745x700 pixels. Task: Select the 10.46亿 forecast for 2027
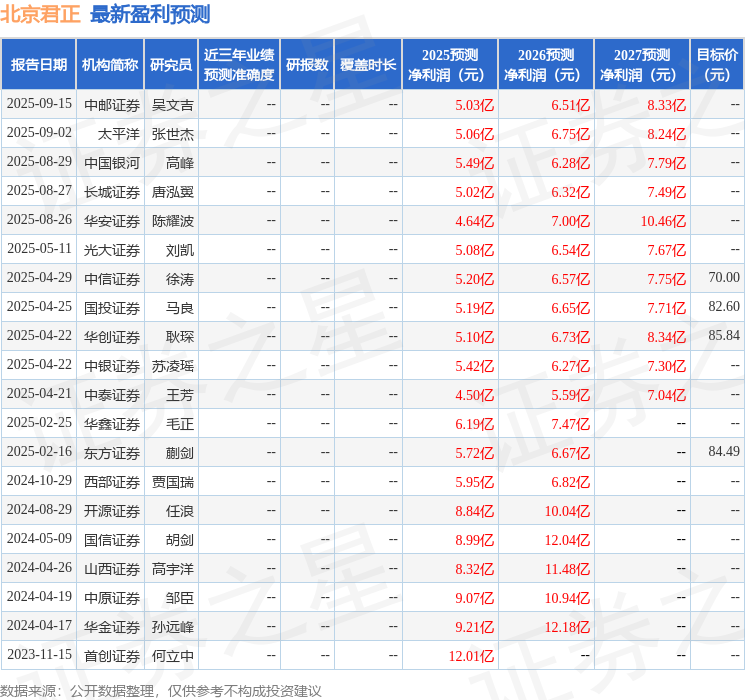tap(663, 220)
